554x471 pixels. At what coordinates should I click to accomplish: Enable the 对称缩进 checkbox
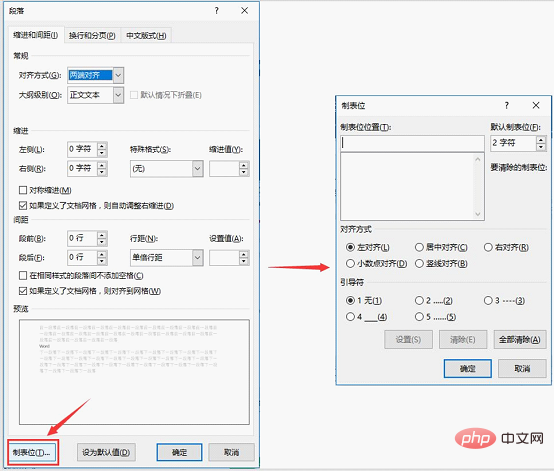(x=23, y=190)
